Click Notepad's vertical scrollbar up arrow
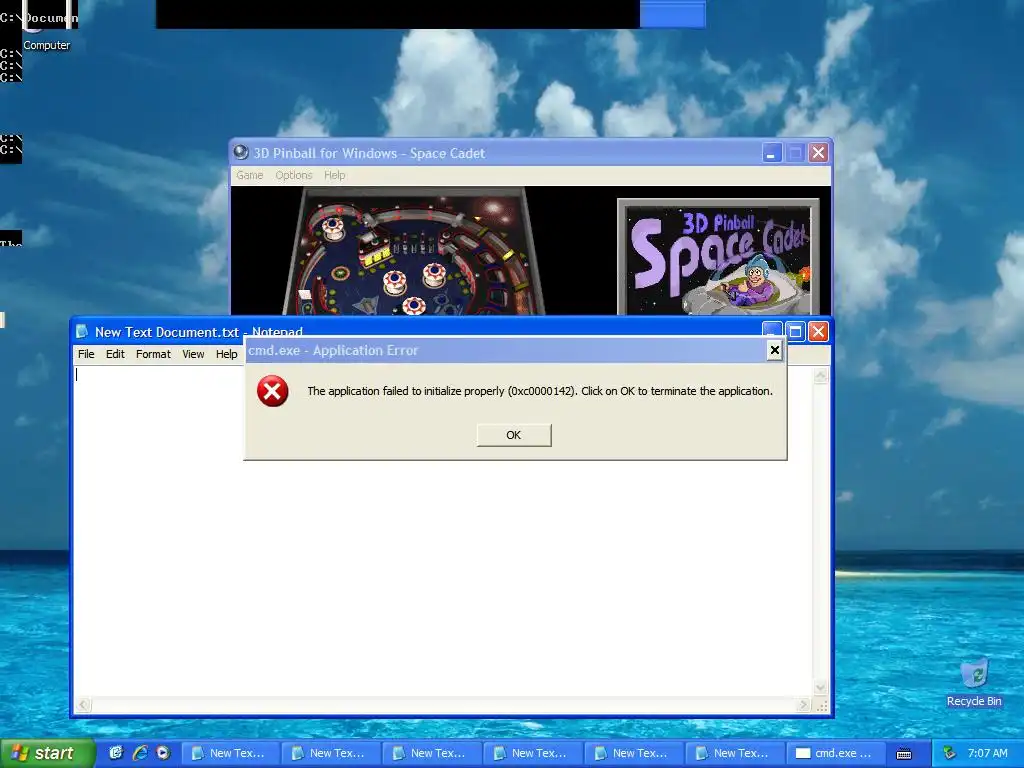The image size is (1024, 768). 821,376
